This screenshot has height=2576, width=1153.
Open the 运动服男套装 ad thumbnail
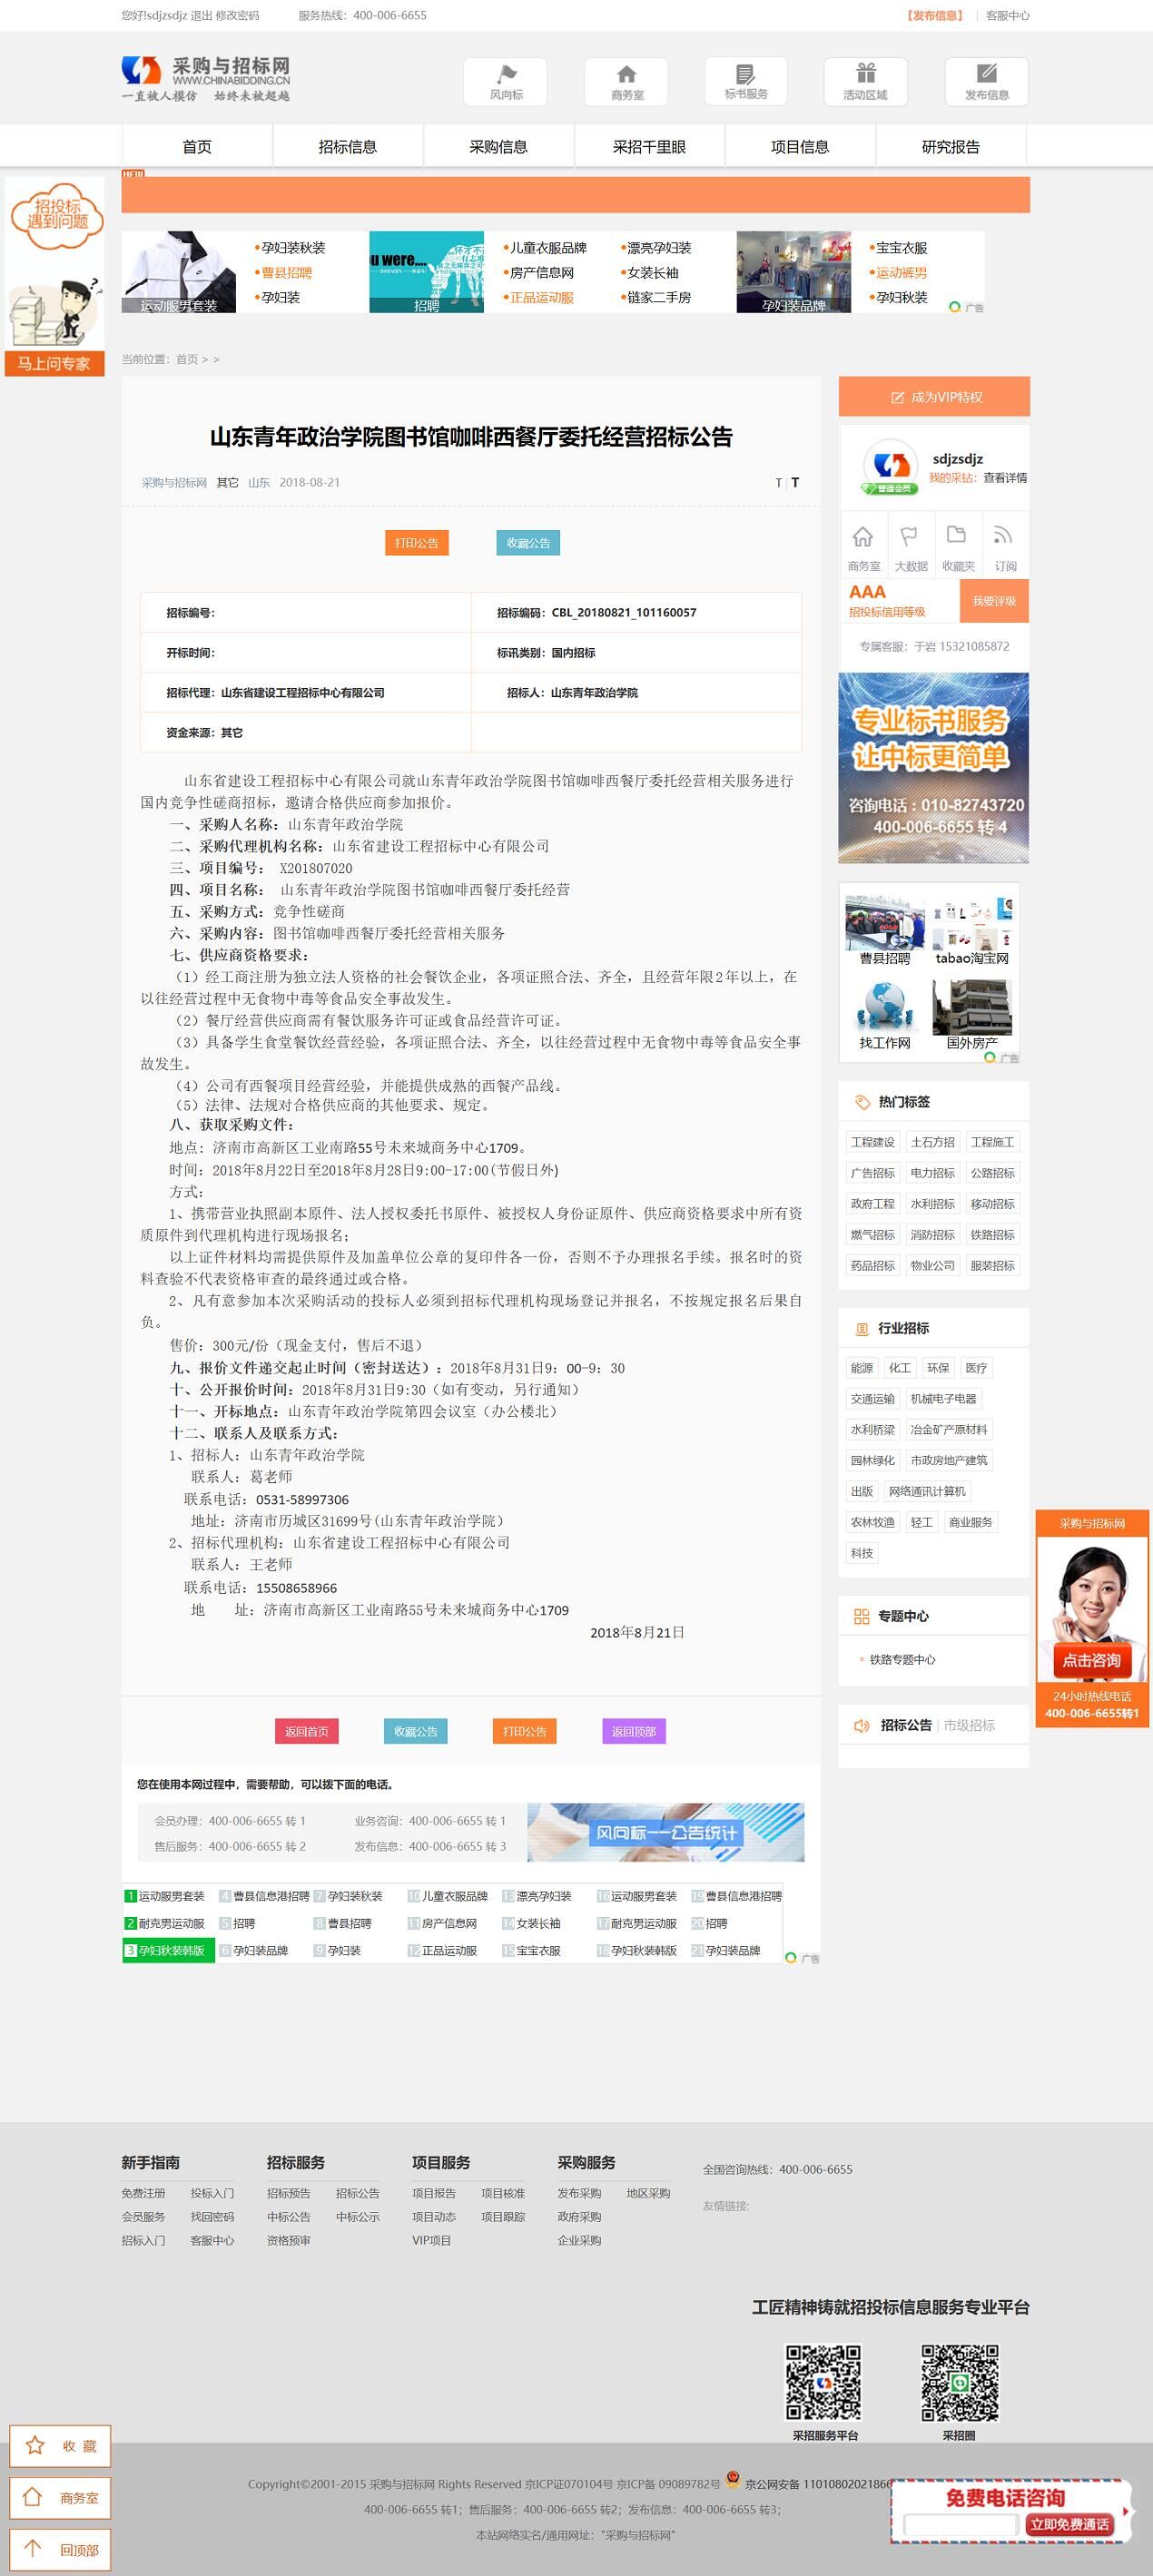(179, 272)
